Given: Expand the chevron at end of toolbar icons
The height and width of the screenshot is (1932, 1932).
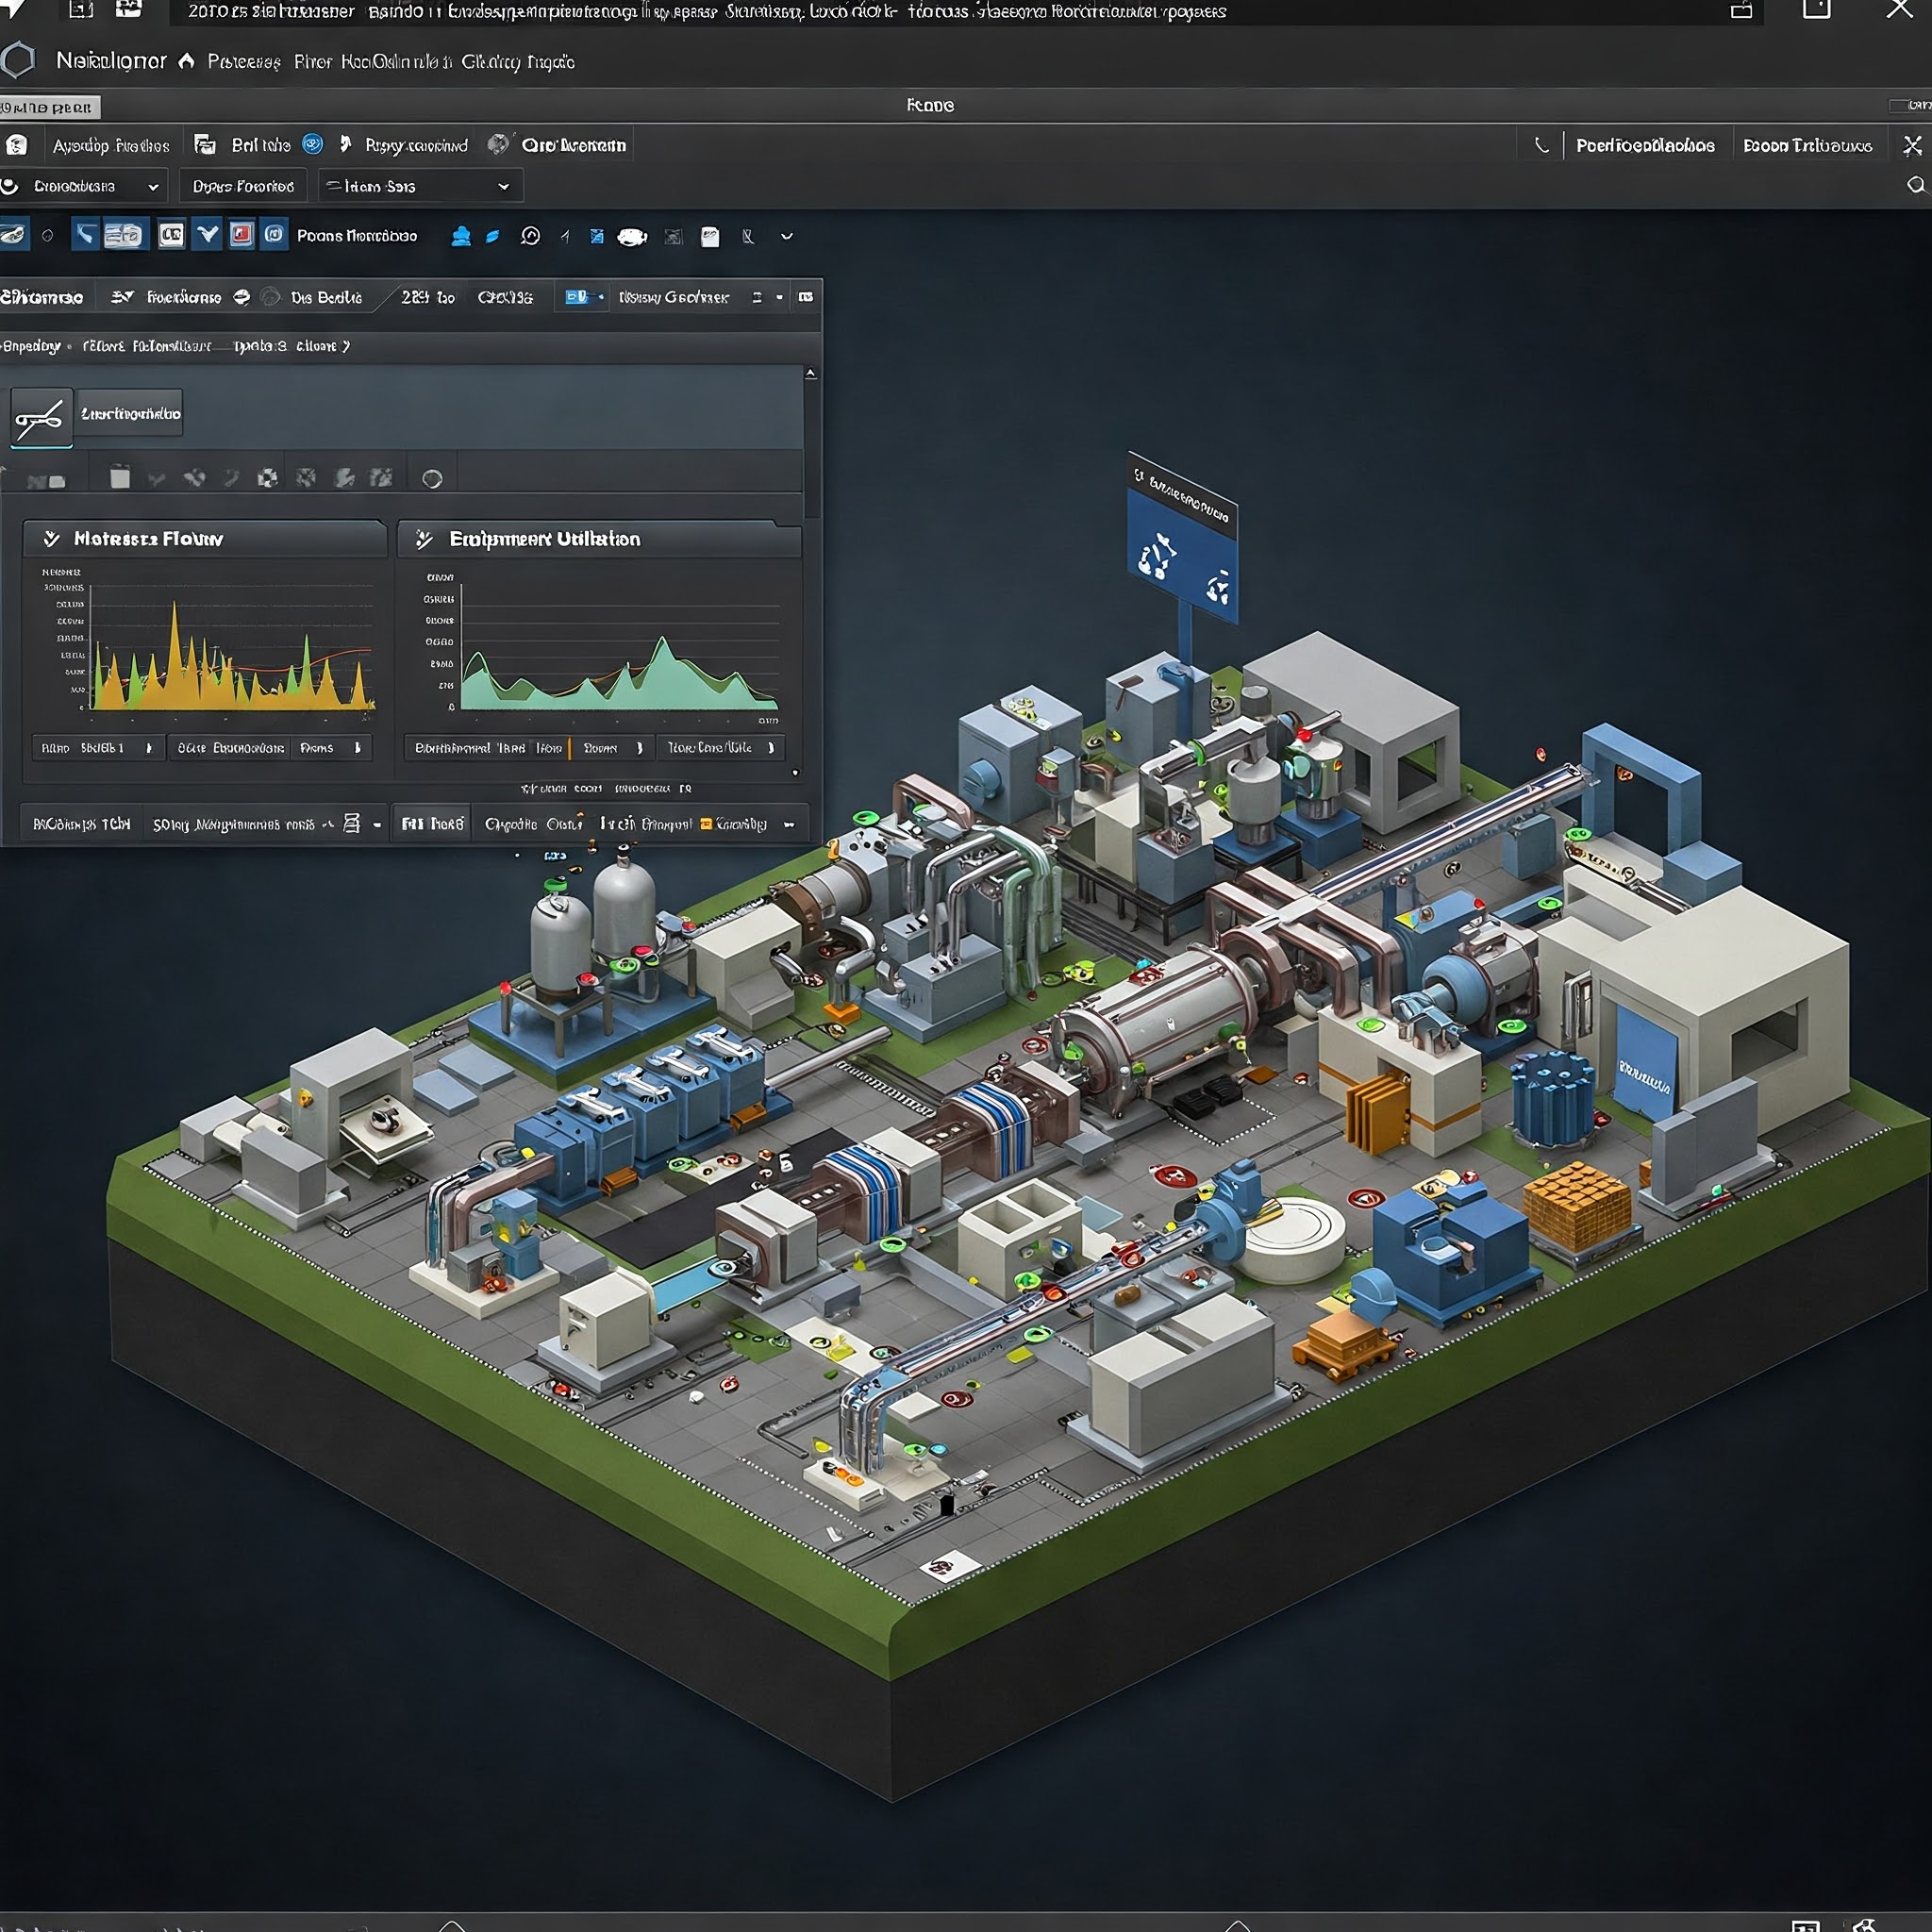Looking at the screenshot, I should pyautogui.click(x=786, y=236).
